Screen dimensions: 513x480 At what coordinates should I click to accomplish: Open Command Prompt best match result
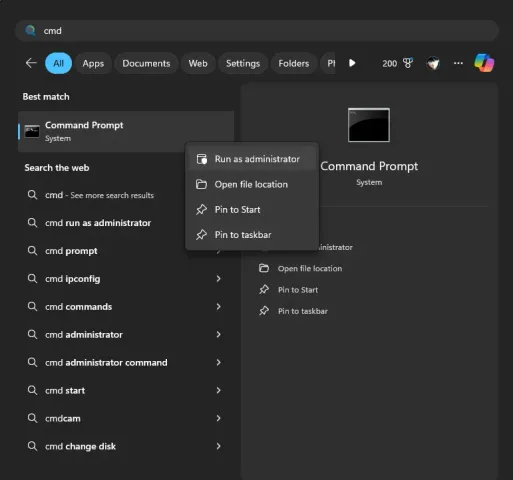[x=126, y=131]
